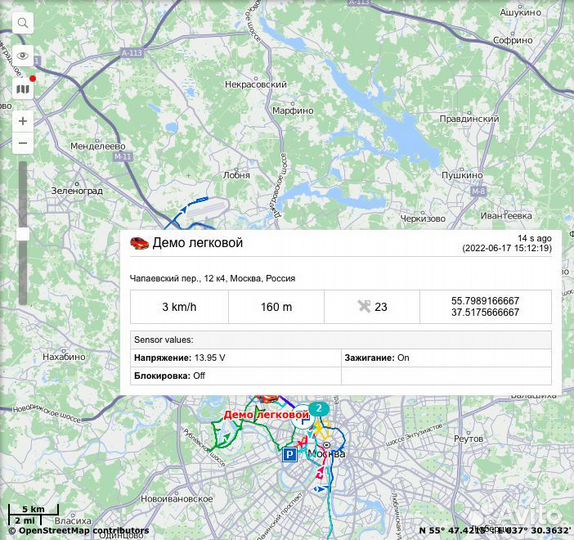Screen dimensions: 574x540
Task: Click the 14 s ago timestamp
Action: 534,238
